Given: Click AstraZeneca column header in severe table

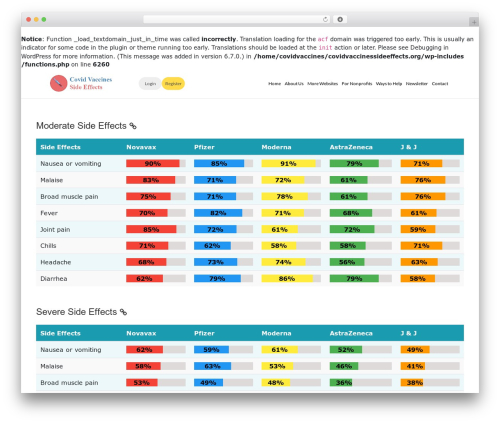Looking at the screenshot, I should (351, 333).
